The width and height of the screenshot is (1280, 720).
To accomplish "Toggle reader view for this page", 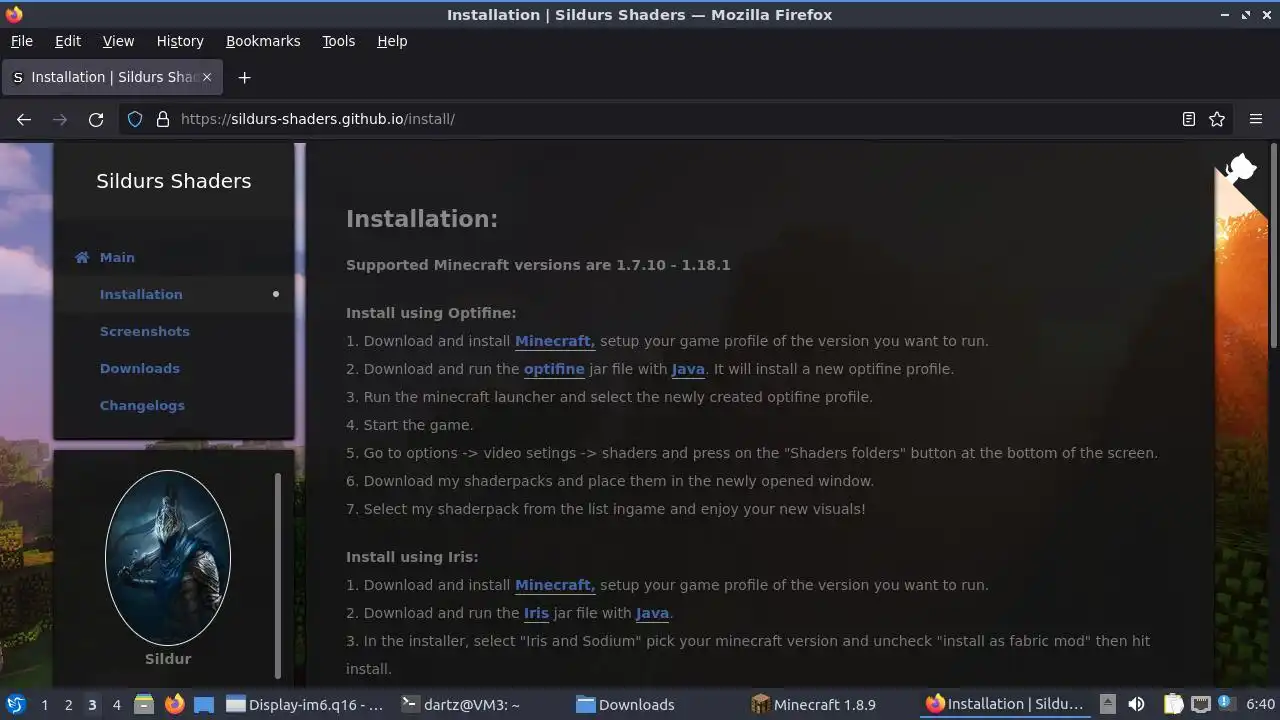I will coord(1189,119).
